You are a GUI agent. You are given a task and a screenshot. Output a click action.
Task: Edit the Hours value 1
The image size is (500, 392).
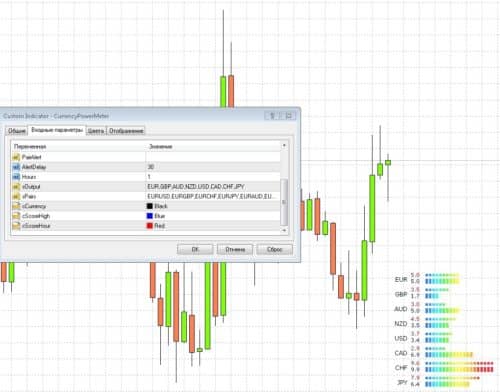(213, 177)
